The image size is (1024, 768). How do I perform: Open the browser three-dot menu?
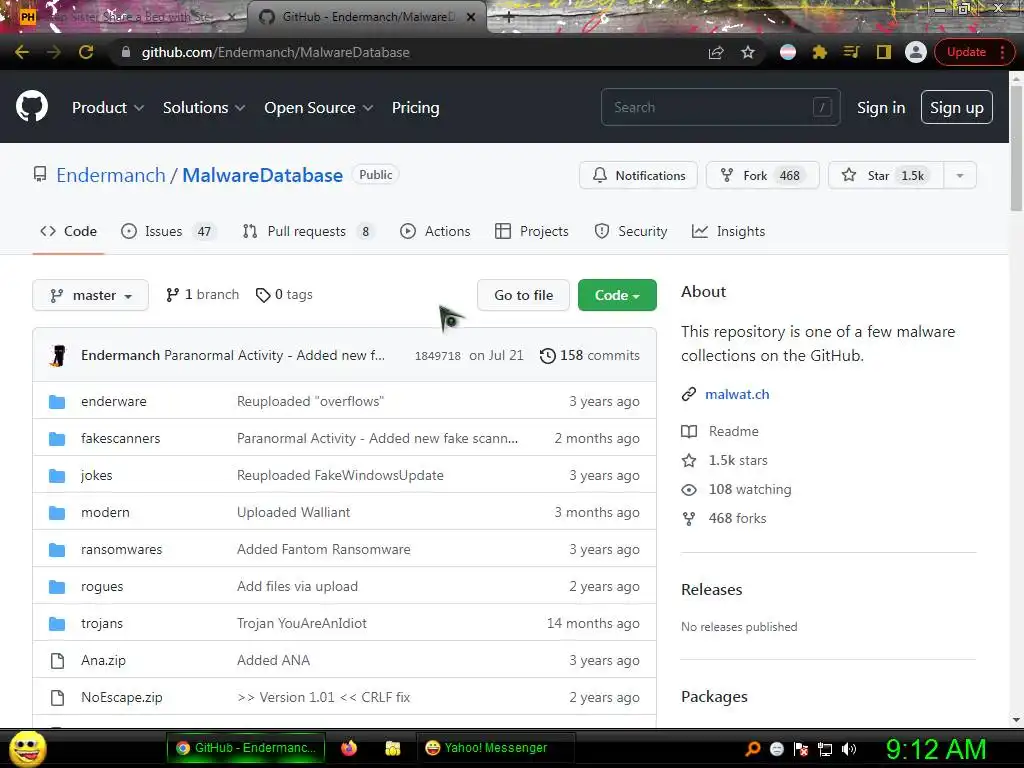(1002, 52)
